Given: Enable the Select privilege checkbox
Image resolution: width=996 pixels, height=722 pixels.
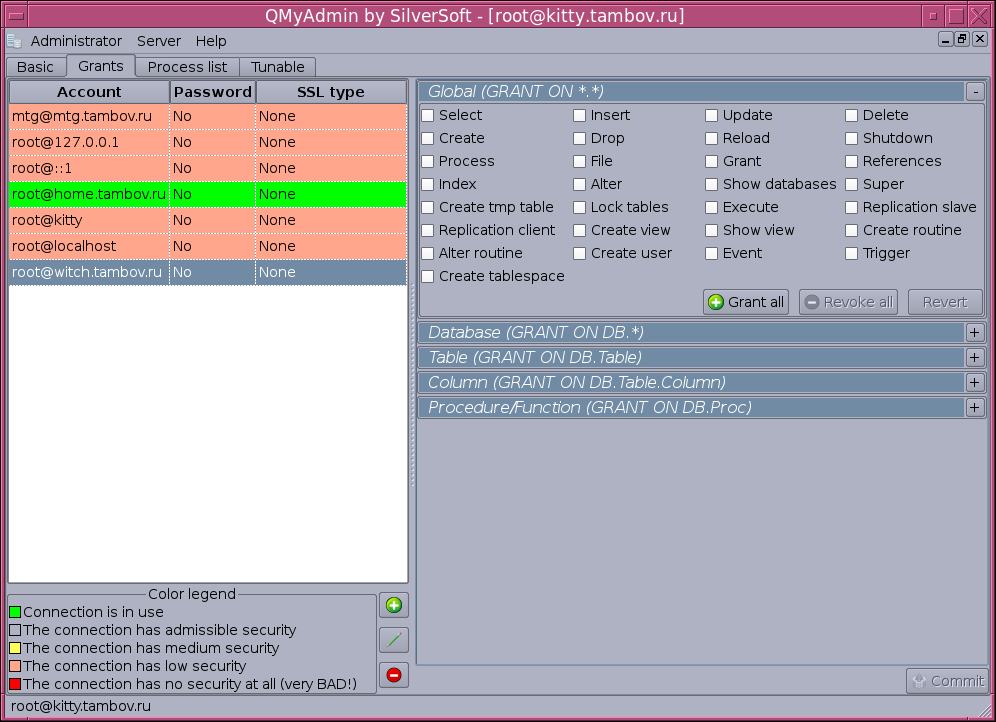Looking at the screenshot, I should 428,116.
